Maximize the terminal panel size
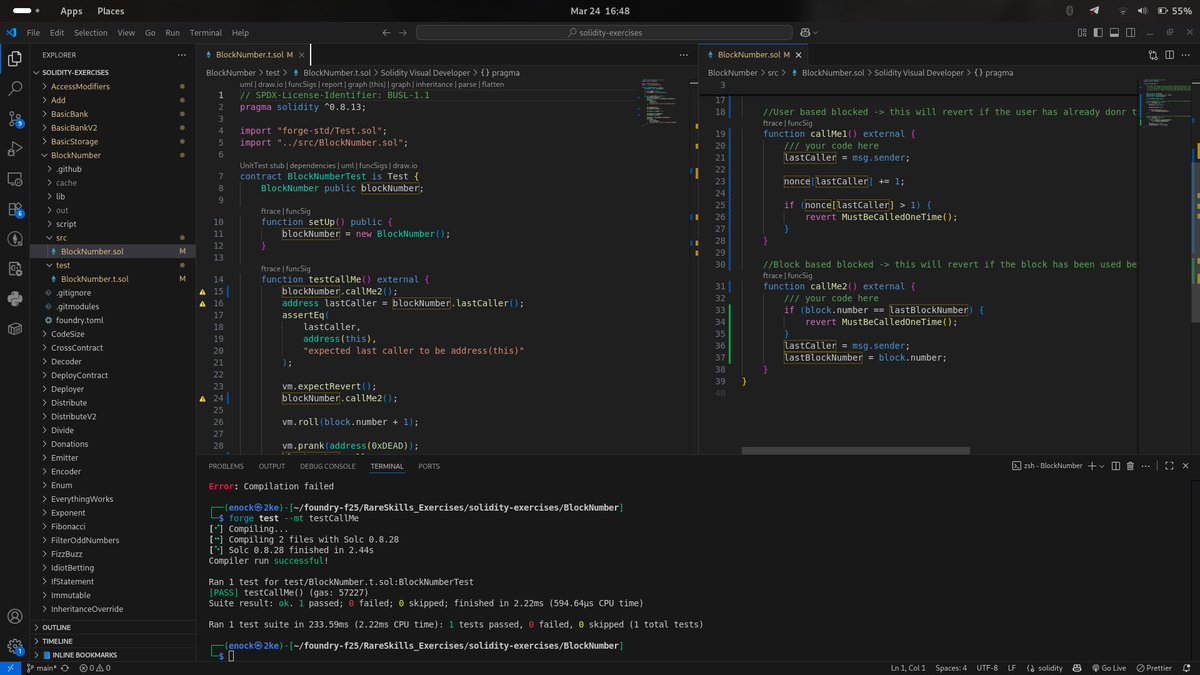 coord(1168,466)
